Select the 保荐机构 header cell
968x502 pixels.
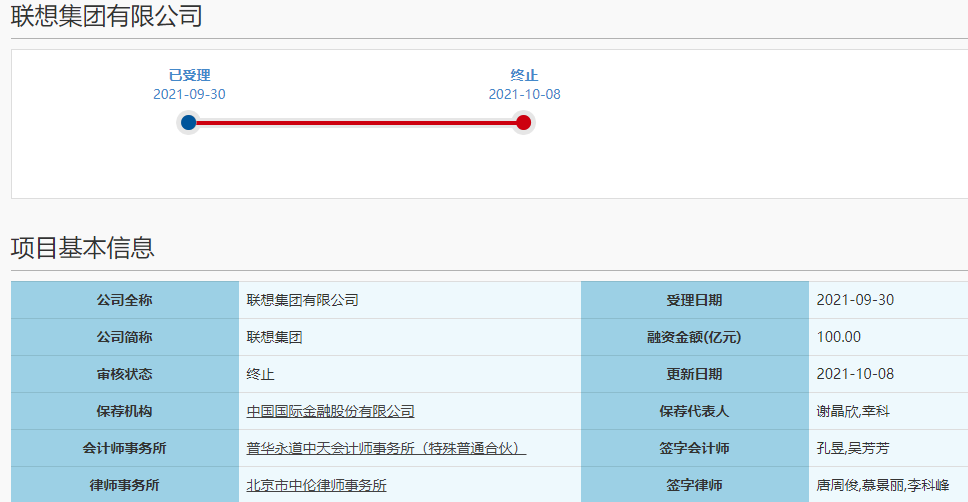(125, 411)
